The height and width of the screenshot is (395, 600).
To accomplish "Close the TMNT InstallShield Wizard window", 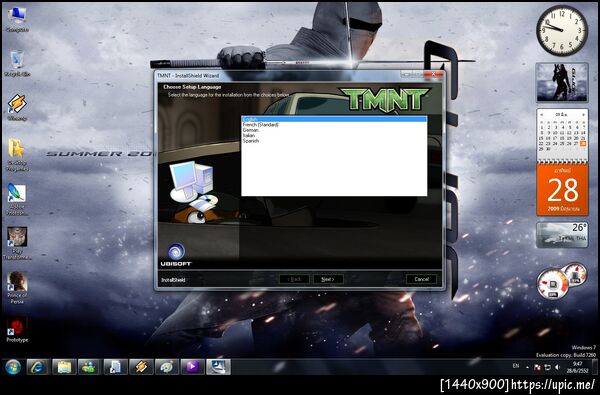I will tap(433, 74).
